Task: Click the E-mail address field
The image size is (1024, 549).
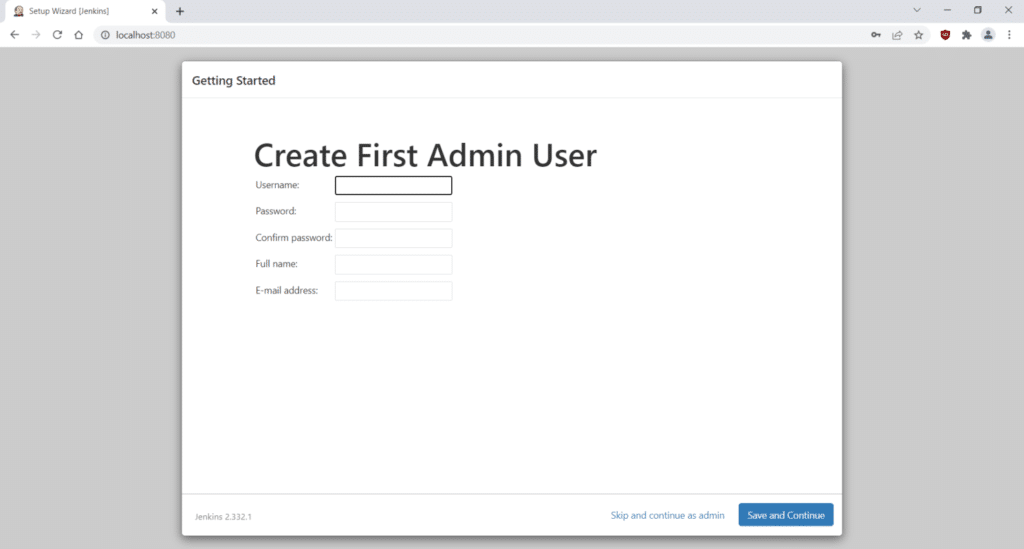Action: tap(393, 290)
